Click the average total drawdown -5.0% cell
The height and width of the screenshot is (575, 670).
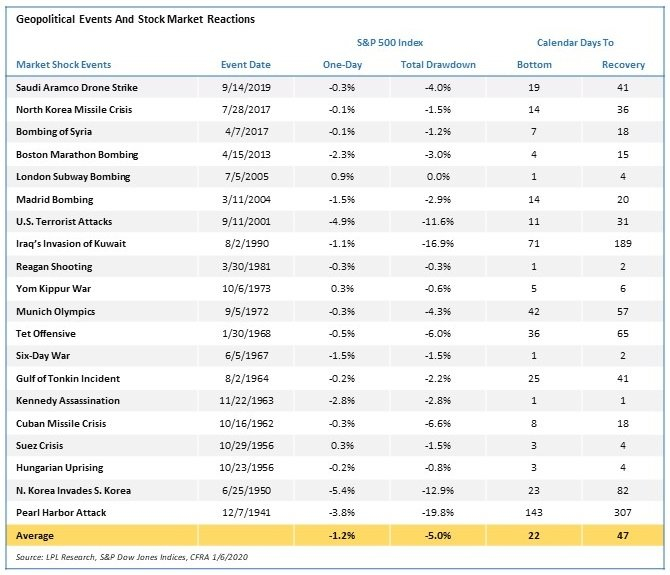[x=438, y=536]
